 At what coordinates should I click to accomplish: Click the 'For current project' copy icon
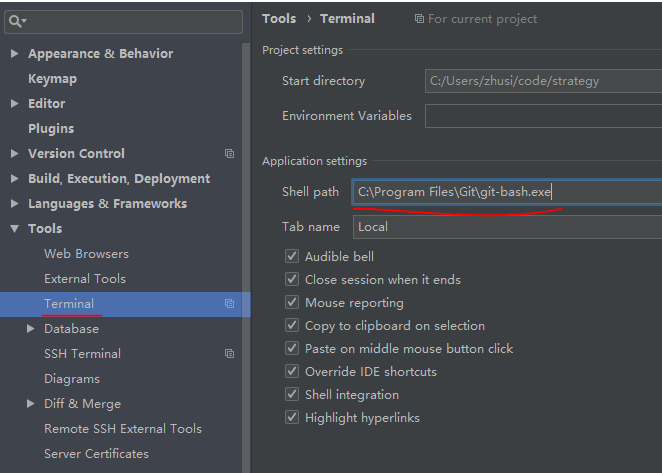[419, 19]
